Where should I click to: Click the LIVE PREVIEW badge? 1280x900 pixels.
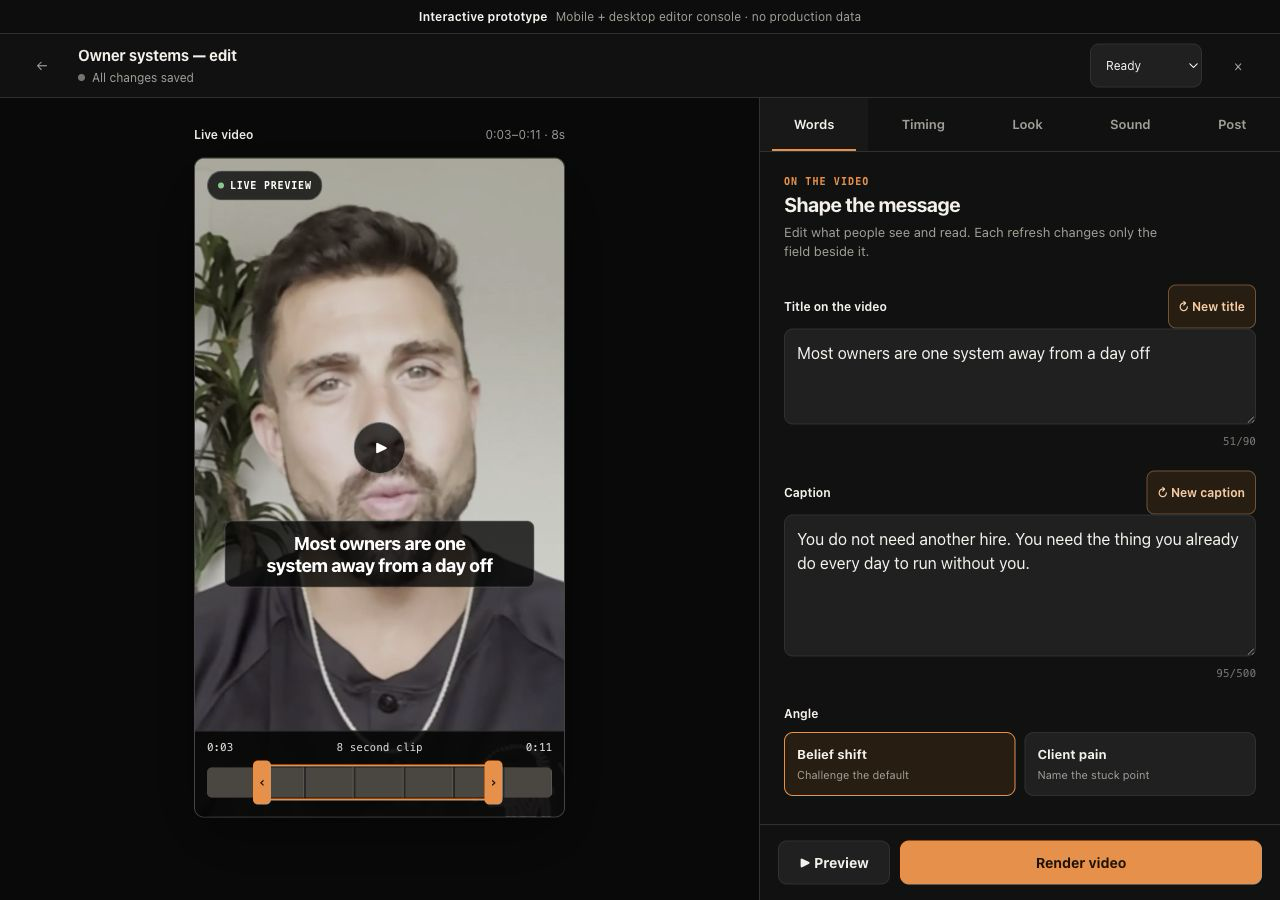[265, 185]
